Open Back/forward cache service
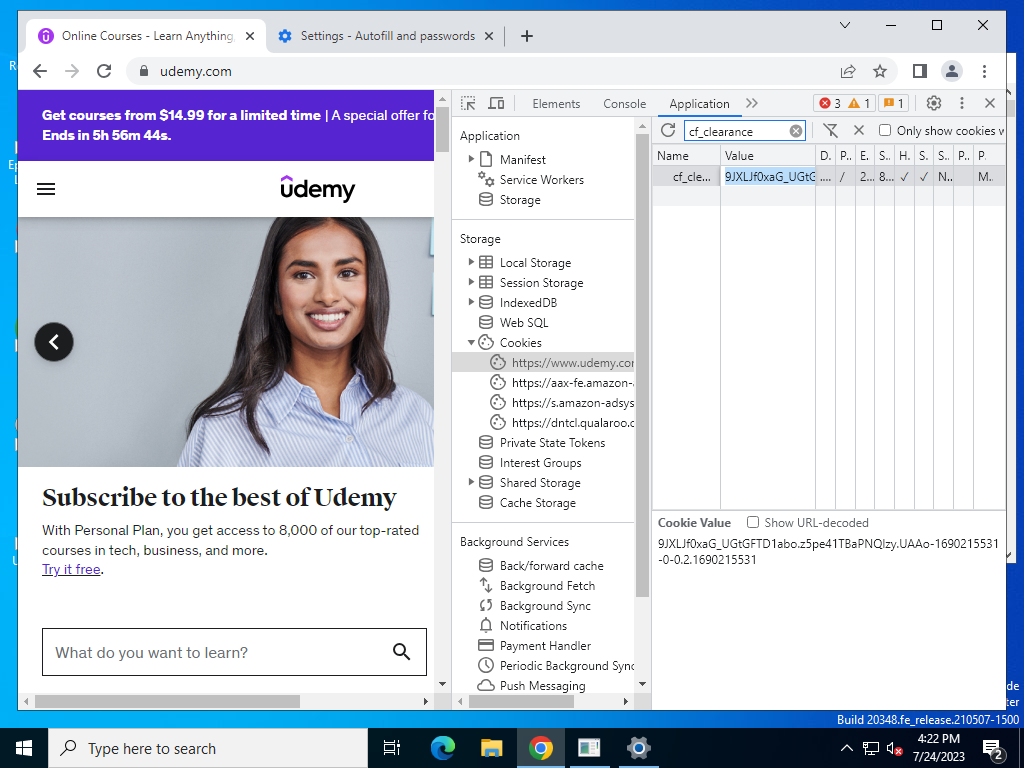This screenshot has width=1024, height=768. [x=551, y=566]
